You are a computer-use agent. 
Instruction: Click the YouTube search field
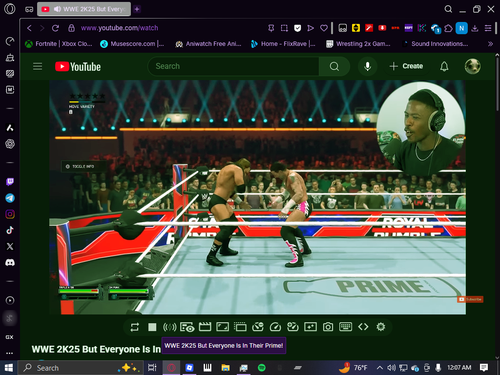coord(233,66)
